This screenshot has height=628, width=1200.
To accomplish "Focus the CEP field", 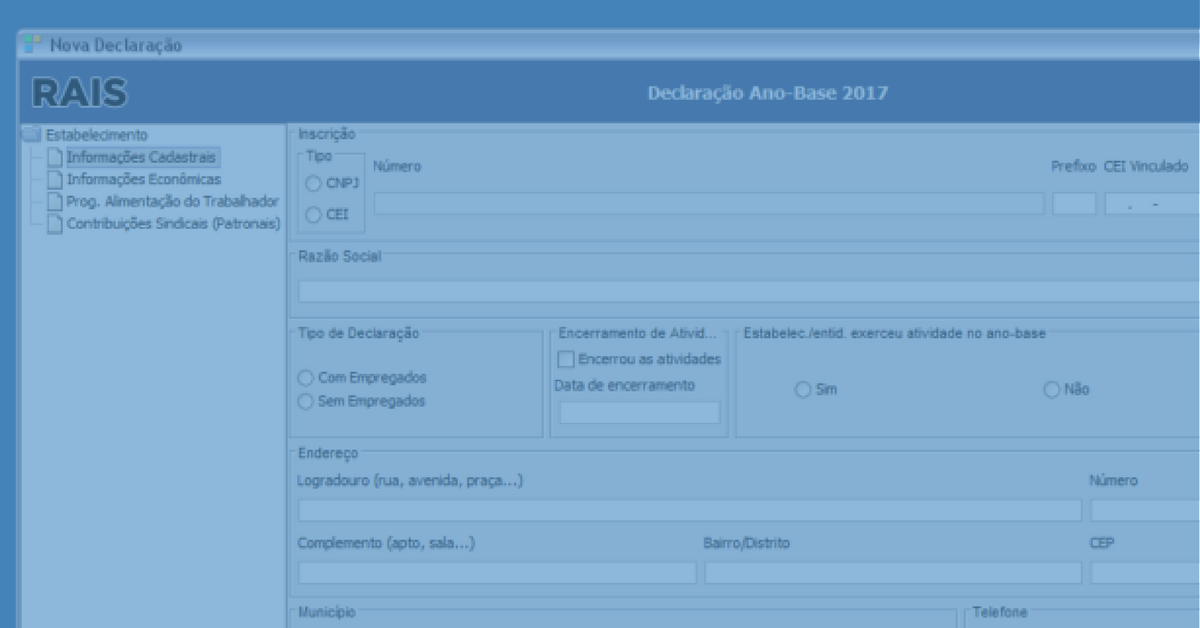I will click(1145, 573).
